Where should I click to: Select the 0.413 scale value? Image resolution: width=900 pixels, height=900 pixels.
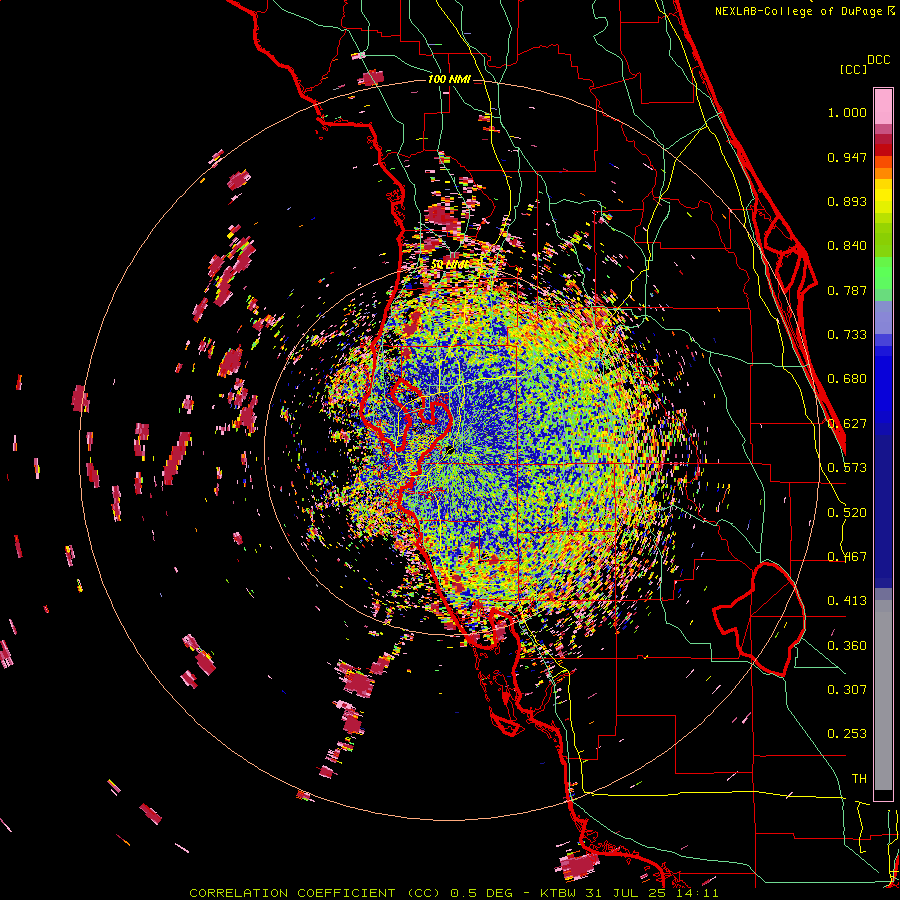tap(847, 601)
